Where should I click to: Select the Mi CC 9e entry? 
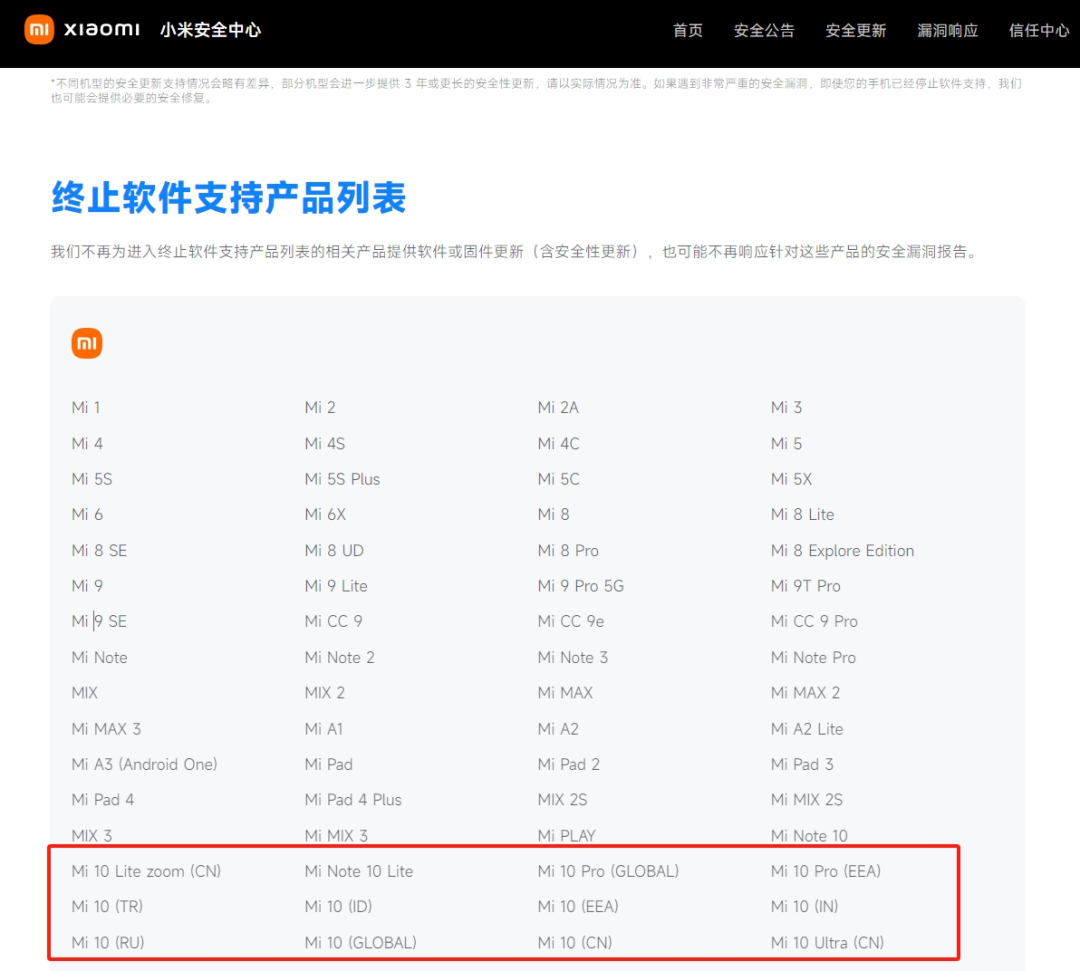pyautogui.click(x=571, y=622)
